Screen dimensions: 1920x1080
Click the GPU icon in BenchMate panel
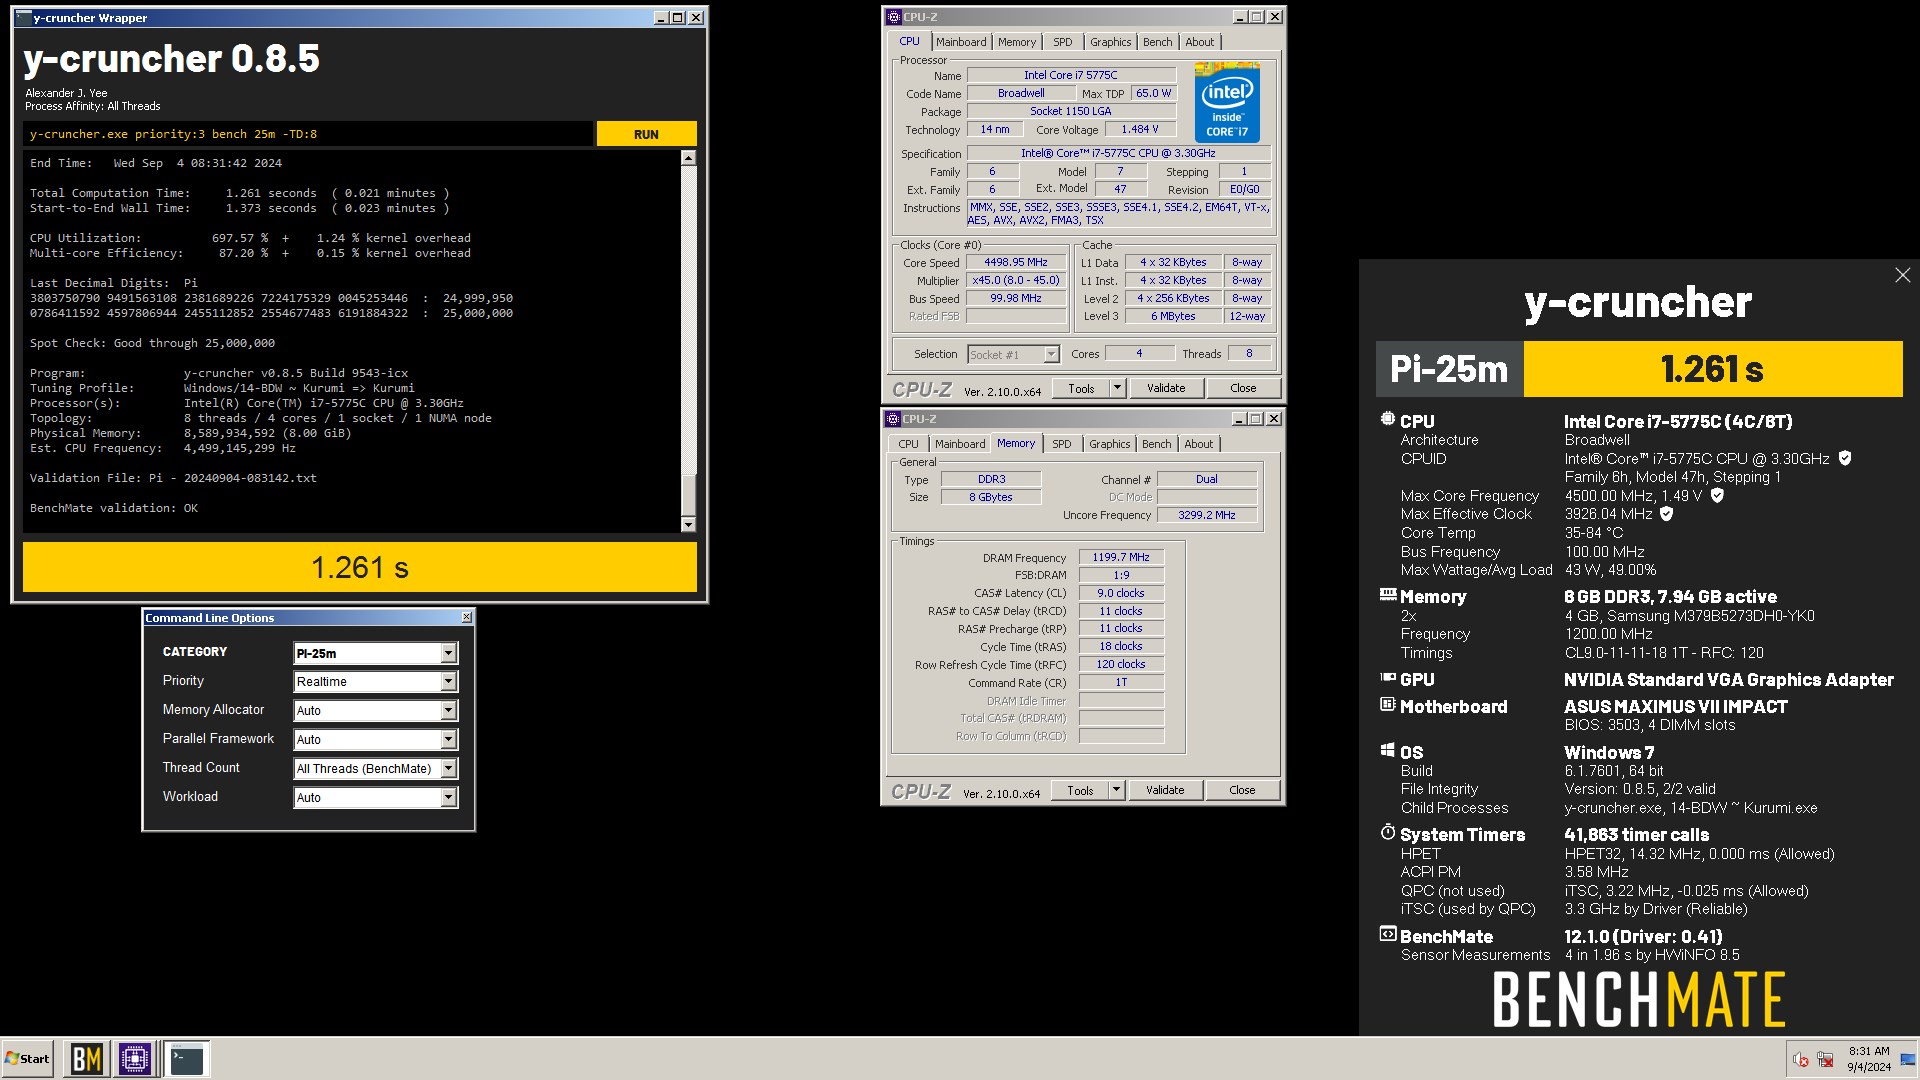(1387, 678)
